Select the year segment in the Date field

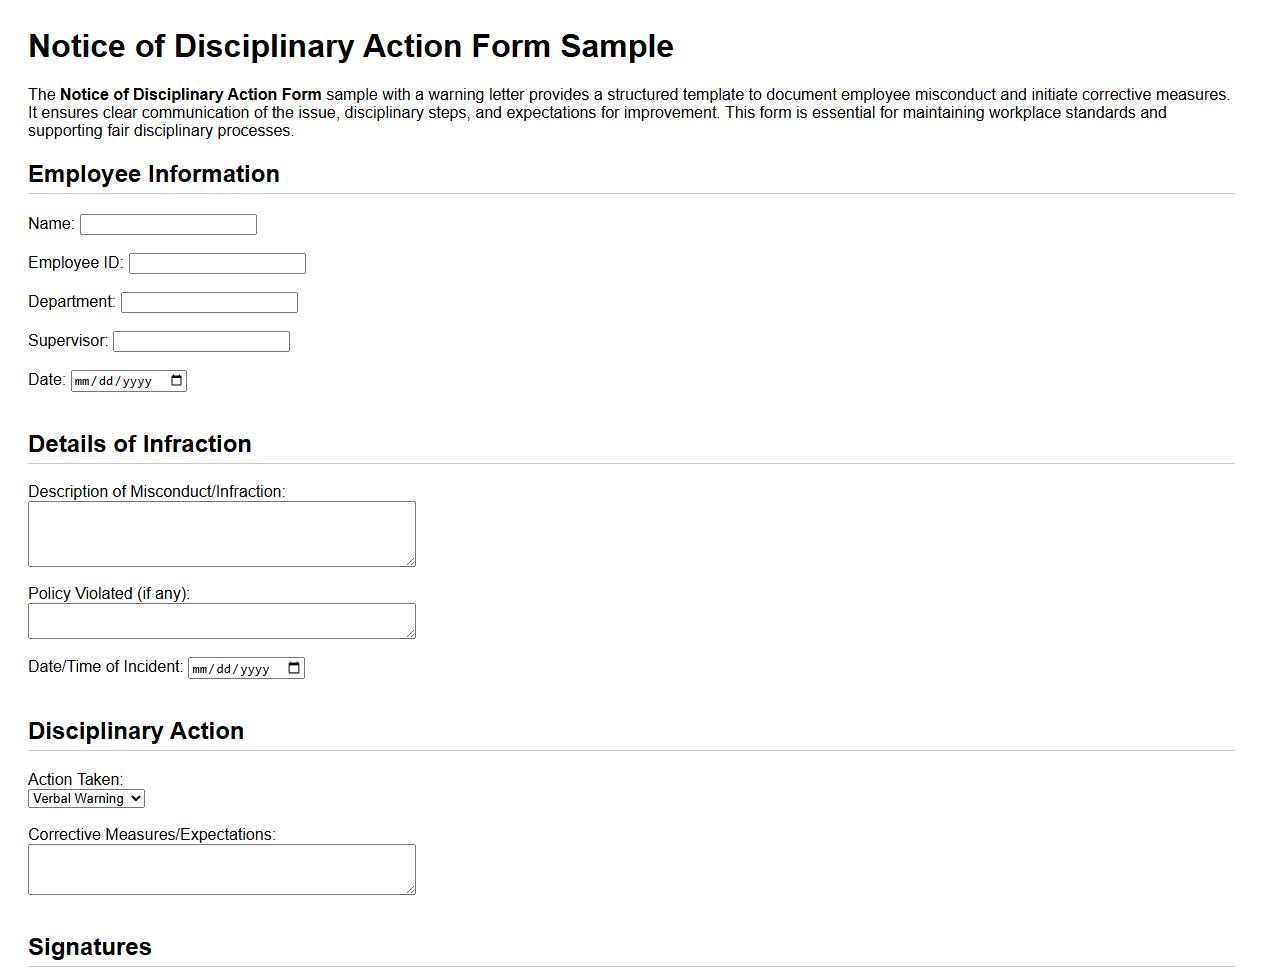[138, 380]
